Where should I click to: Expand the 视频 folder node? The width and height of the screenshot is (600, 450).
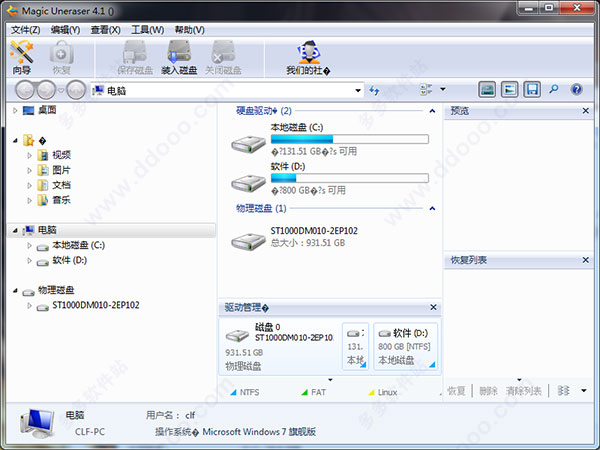tap(29, 155)
